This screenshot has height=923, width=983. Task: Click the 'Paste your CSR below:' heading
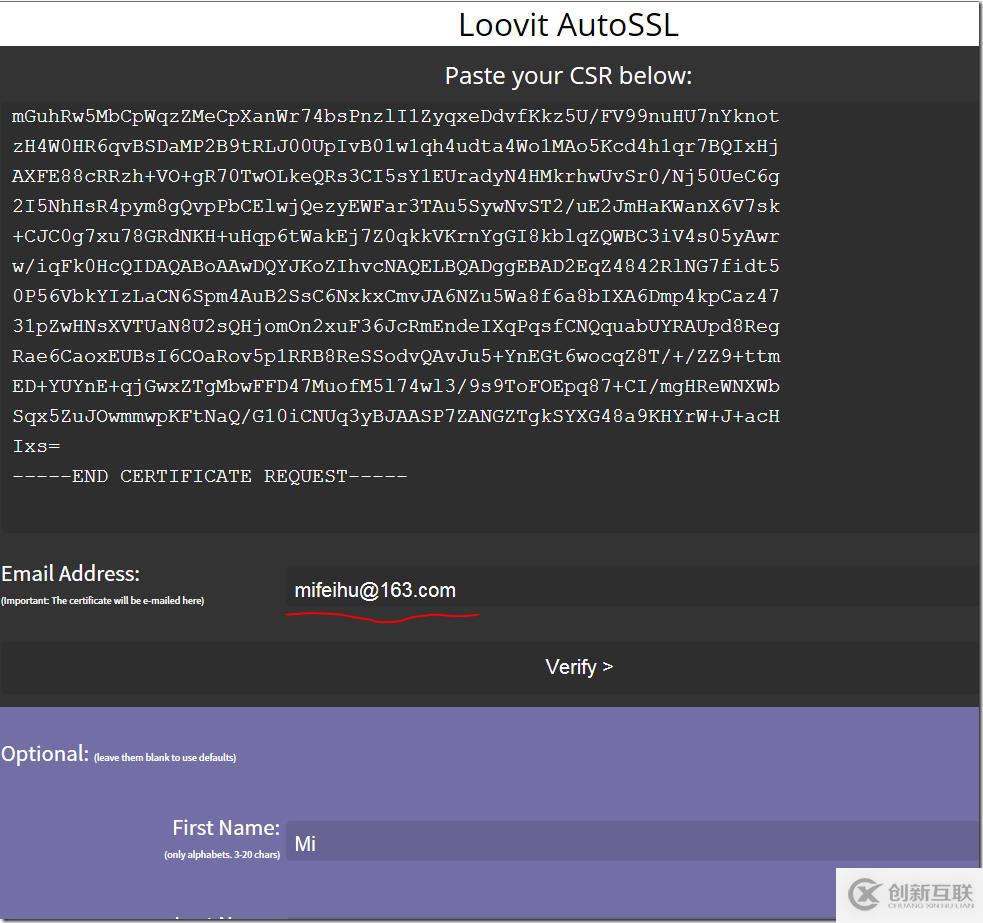(568, 76)
